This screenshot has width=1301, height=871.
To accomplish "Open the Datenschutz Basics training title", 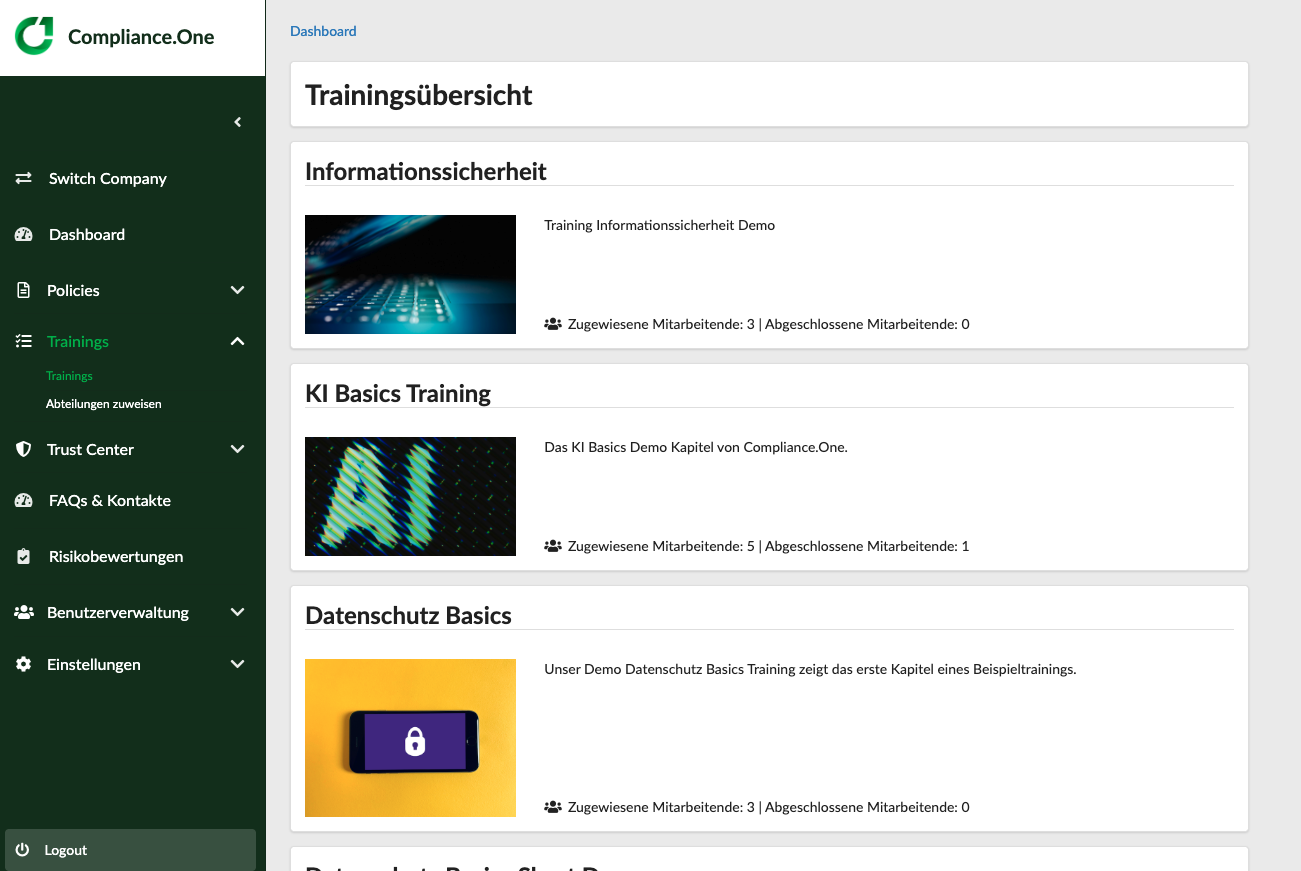I will [x=408, y=615].
